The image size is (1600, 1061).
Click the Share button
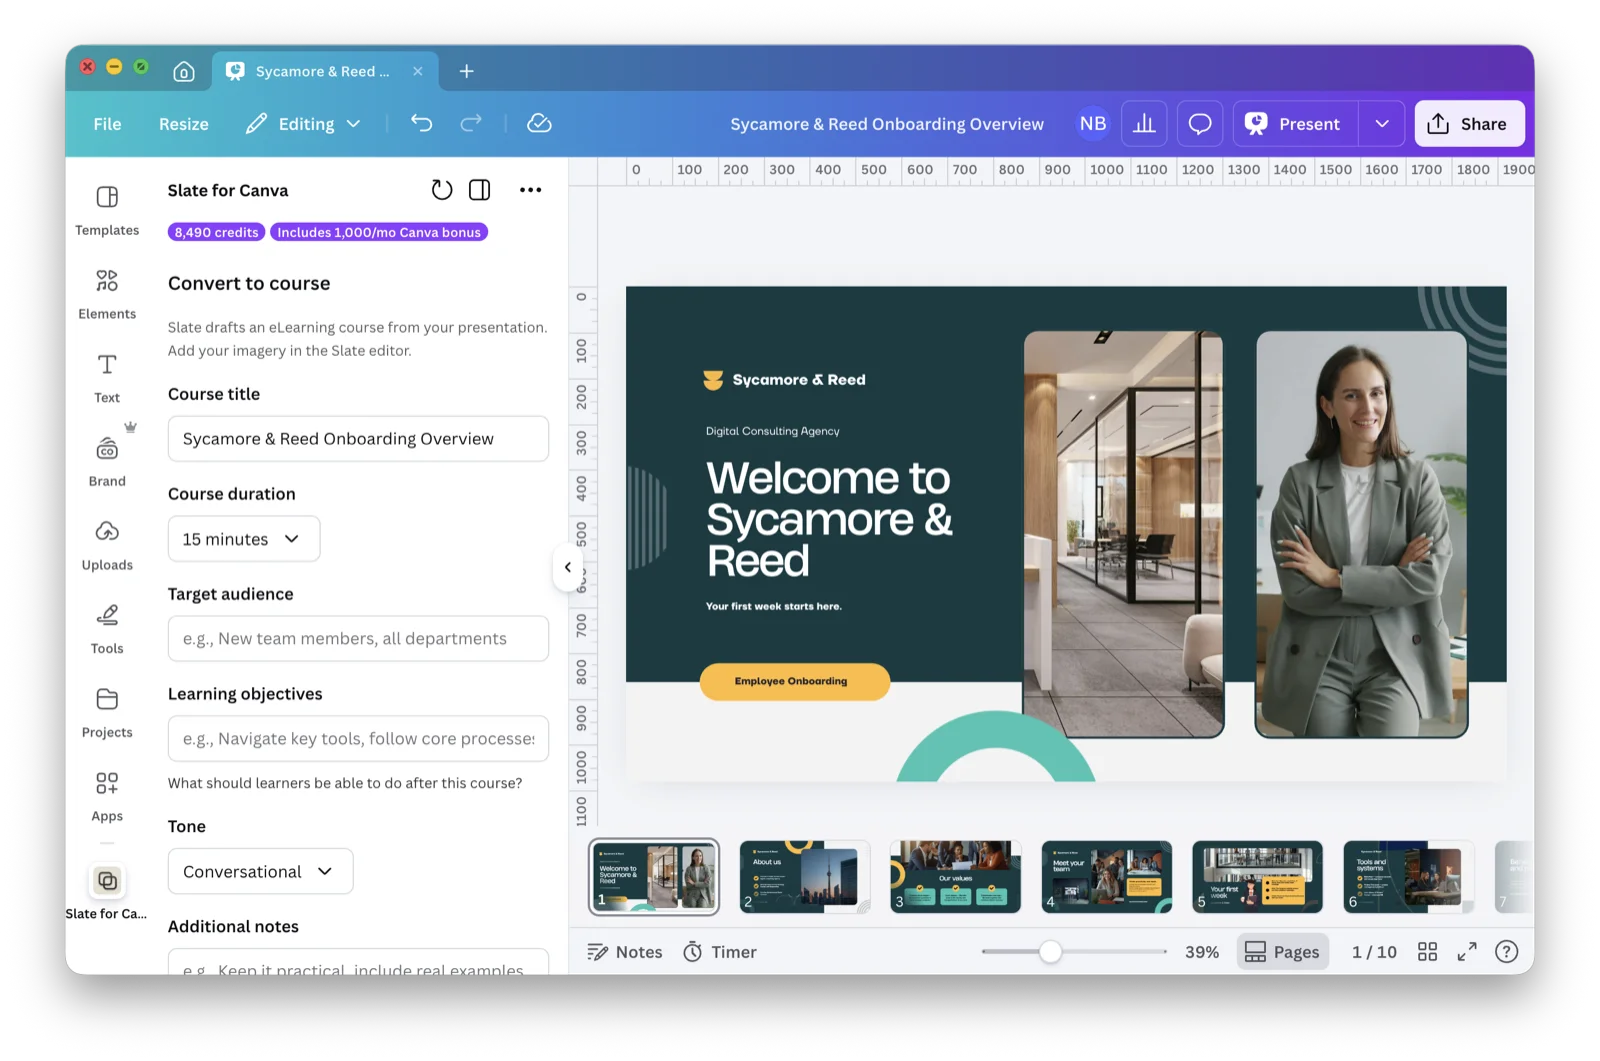[1469, 123]
